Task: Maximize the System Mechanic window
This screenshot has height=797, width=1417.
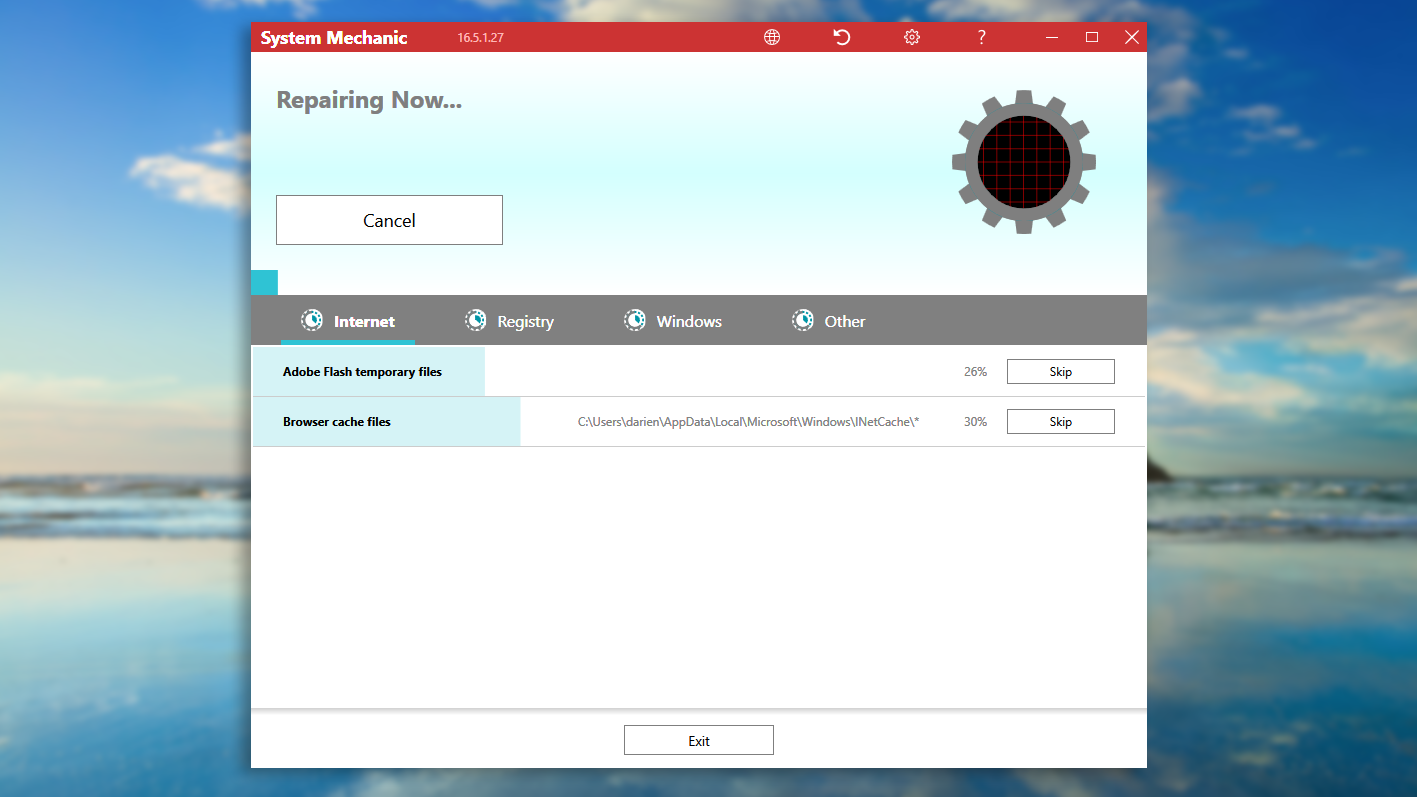Action: (1092, 37)
